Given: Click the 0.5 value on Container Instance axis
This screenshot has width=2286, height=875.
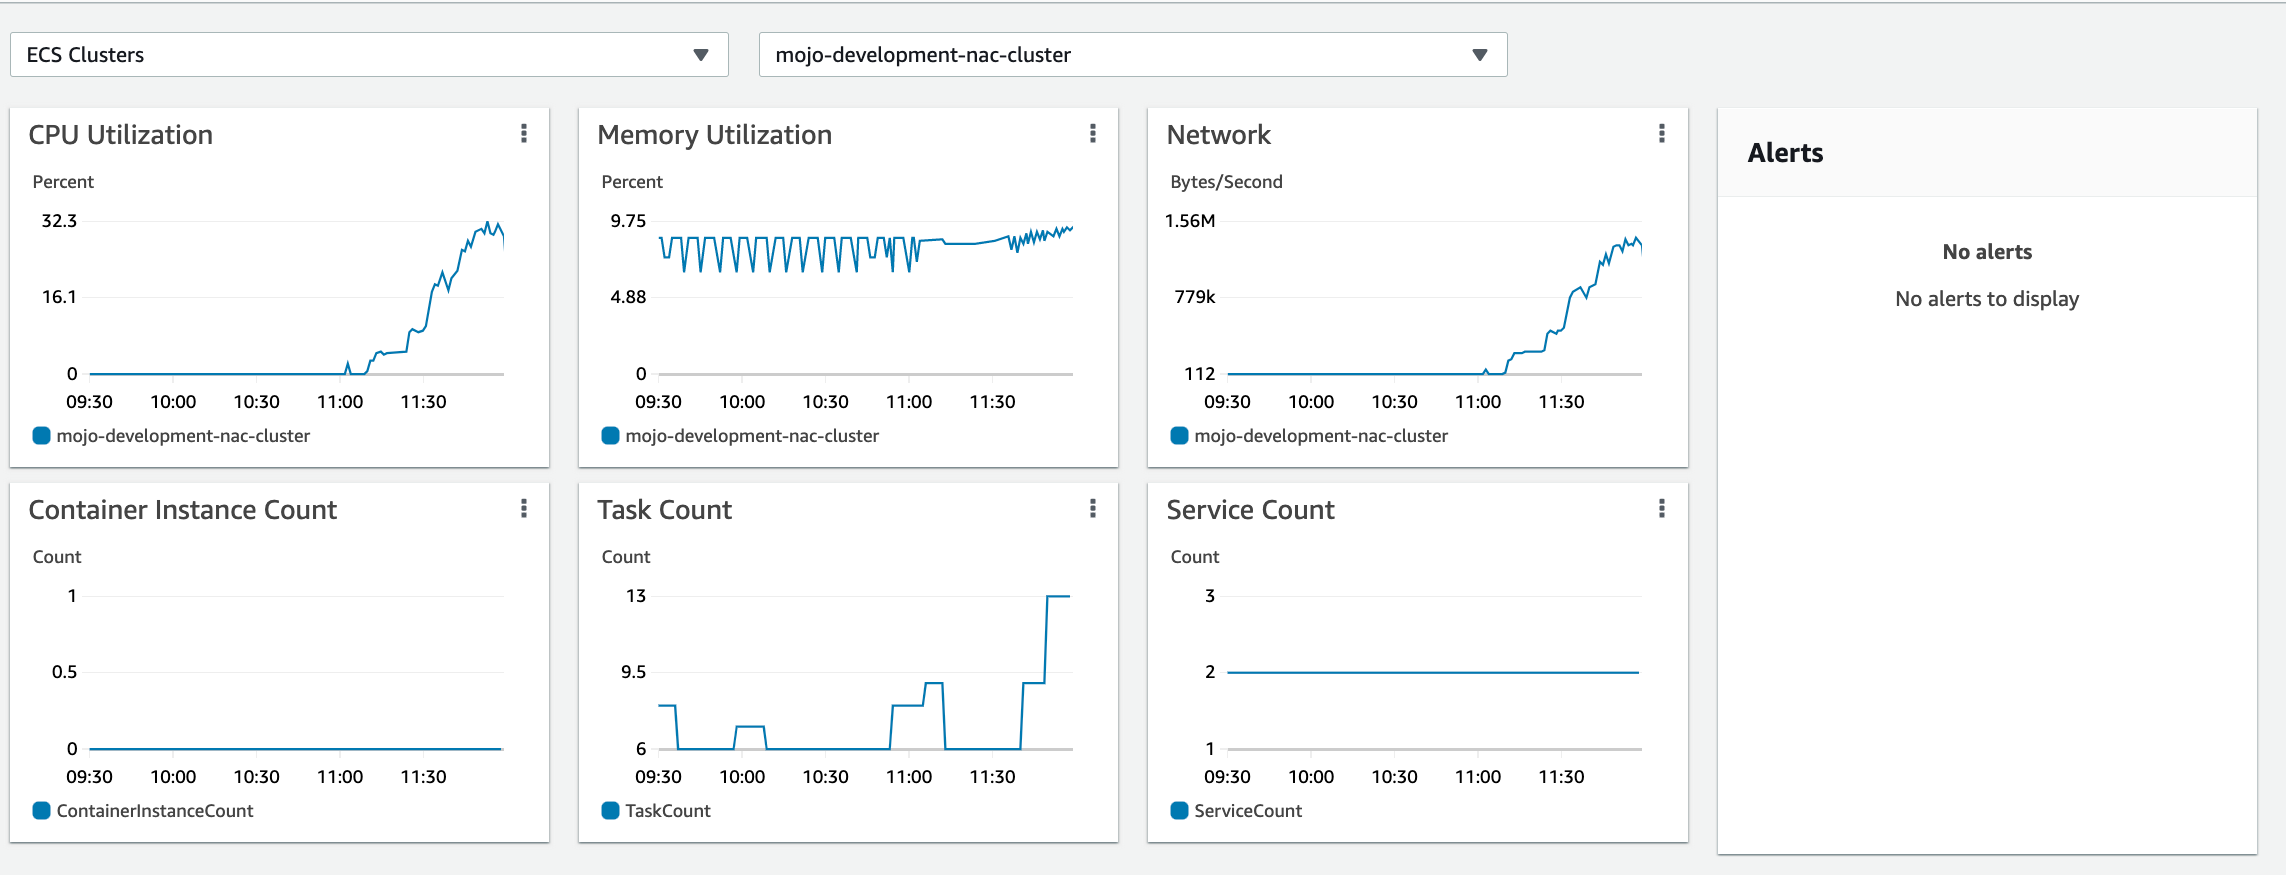Looking at the screenshot, I should click(x=64, y=672).
